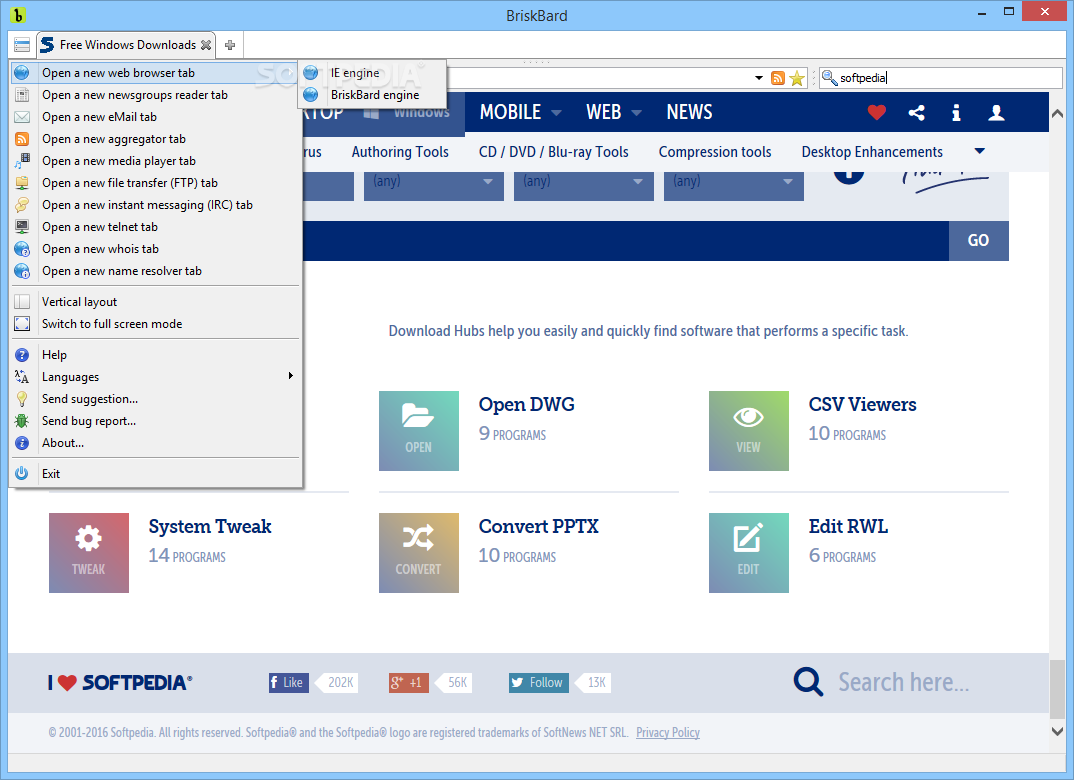This screenshot has width=1074, height=780.
Task: Click the BriskBard main menu icon
Action: 22,45
